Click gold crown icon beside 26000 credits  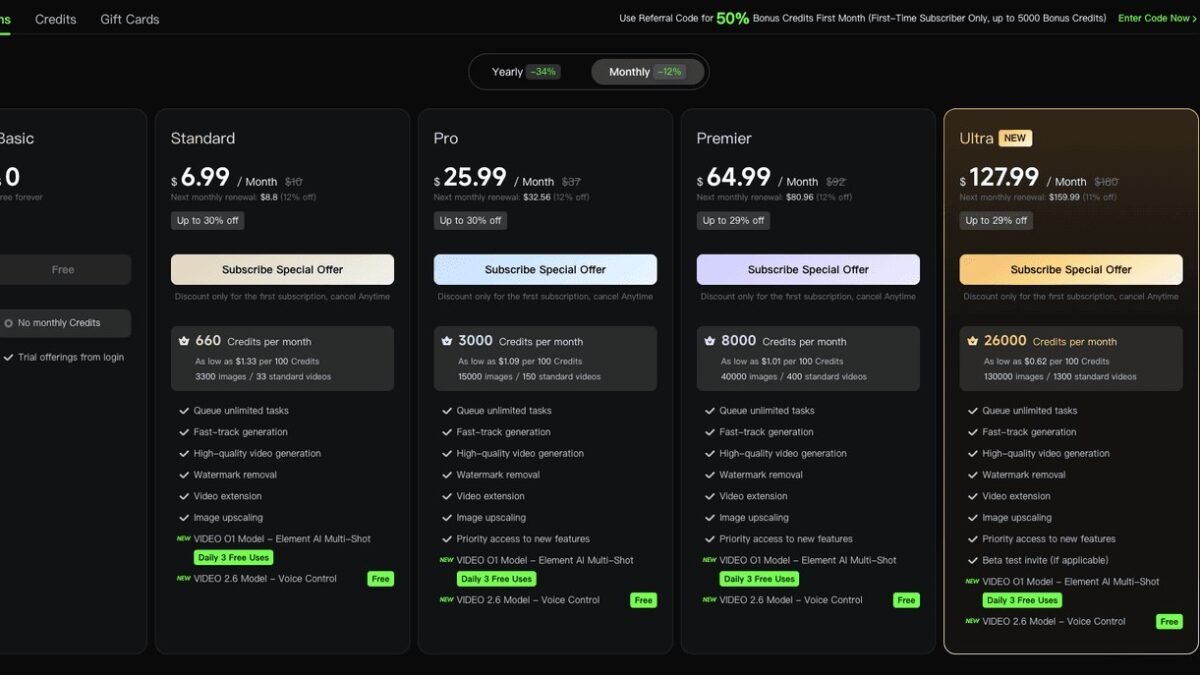[x=973, y=341]
